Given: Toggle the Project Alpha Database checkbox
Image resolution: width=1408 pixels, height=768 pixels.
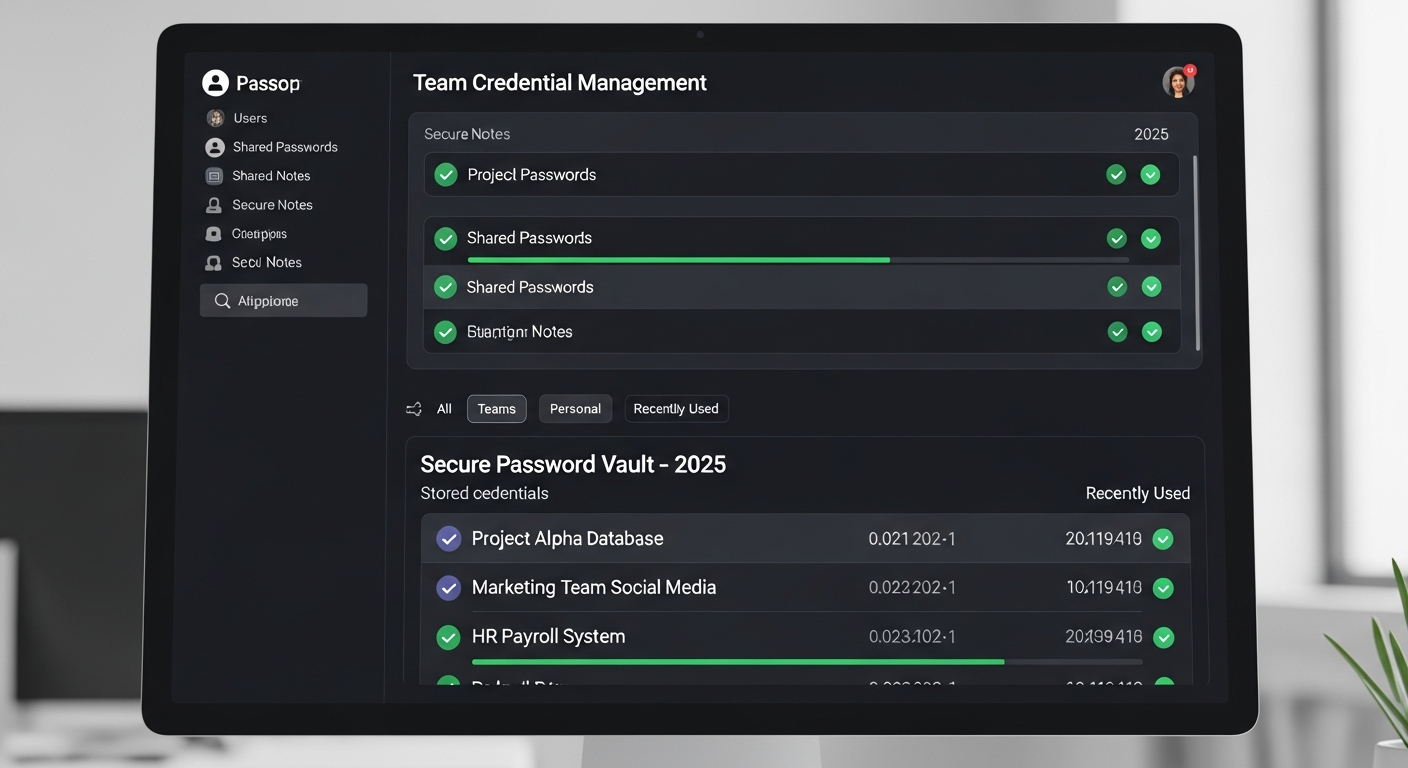Looking at the screenshot, I should tap(449, 539).
